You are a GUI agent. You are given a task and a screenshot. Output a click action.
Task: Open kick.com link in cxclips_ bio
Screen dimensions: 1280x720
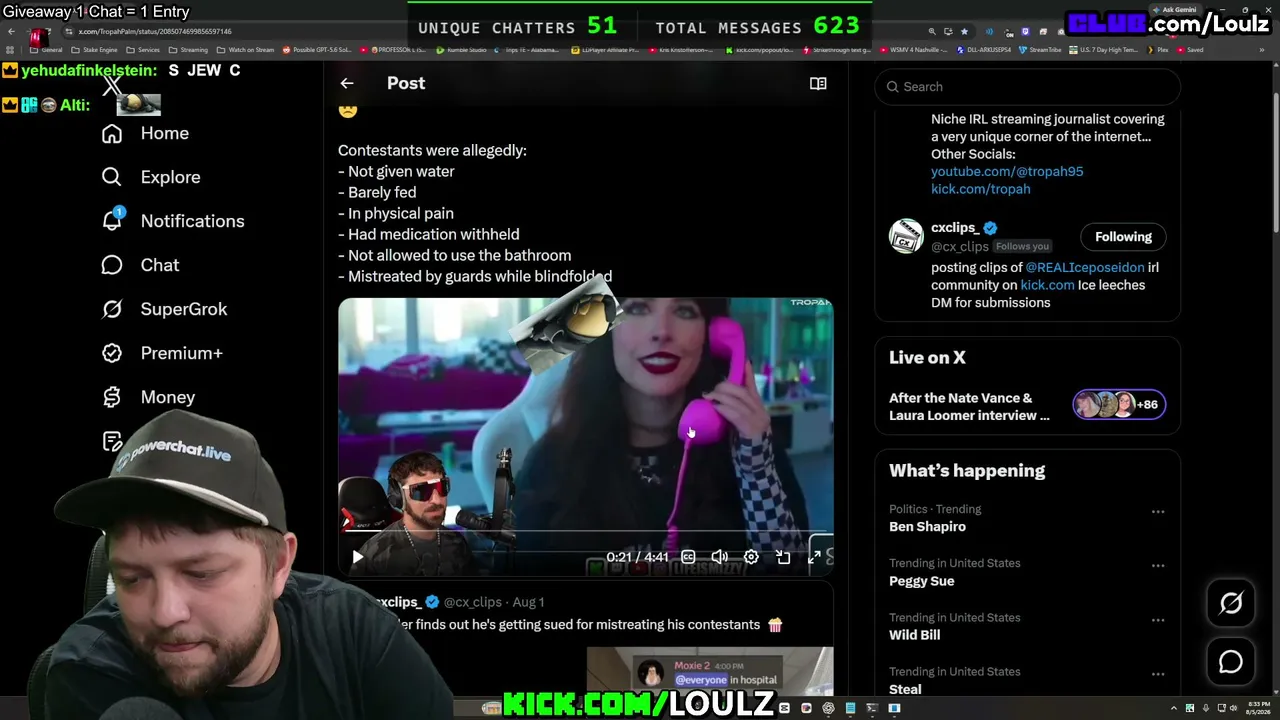click(1047, 285)
